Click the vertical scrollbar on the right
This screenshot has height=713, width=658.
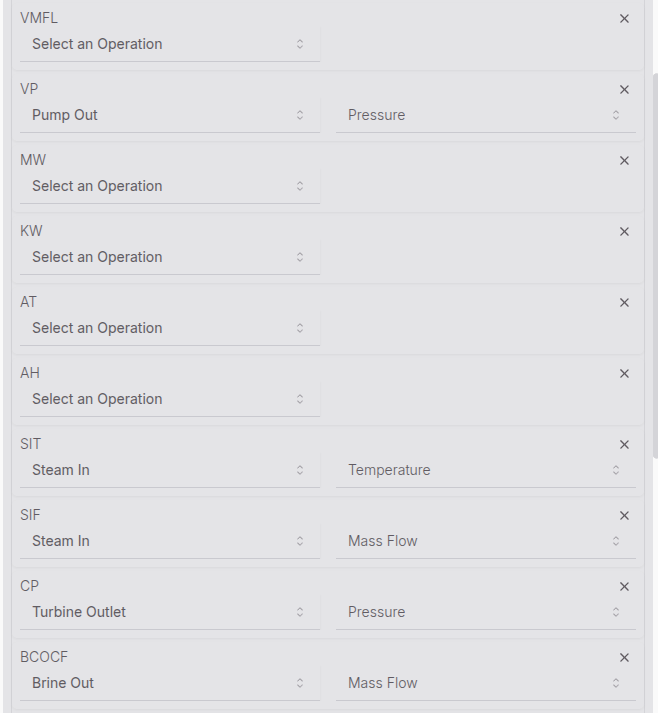[654, 265]
